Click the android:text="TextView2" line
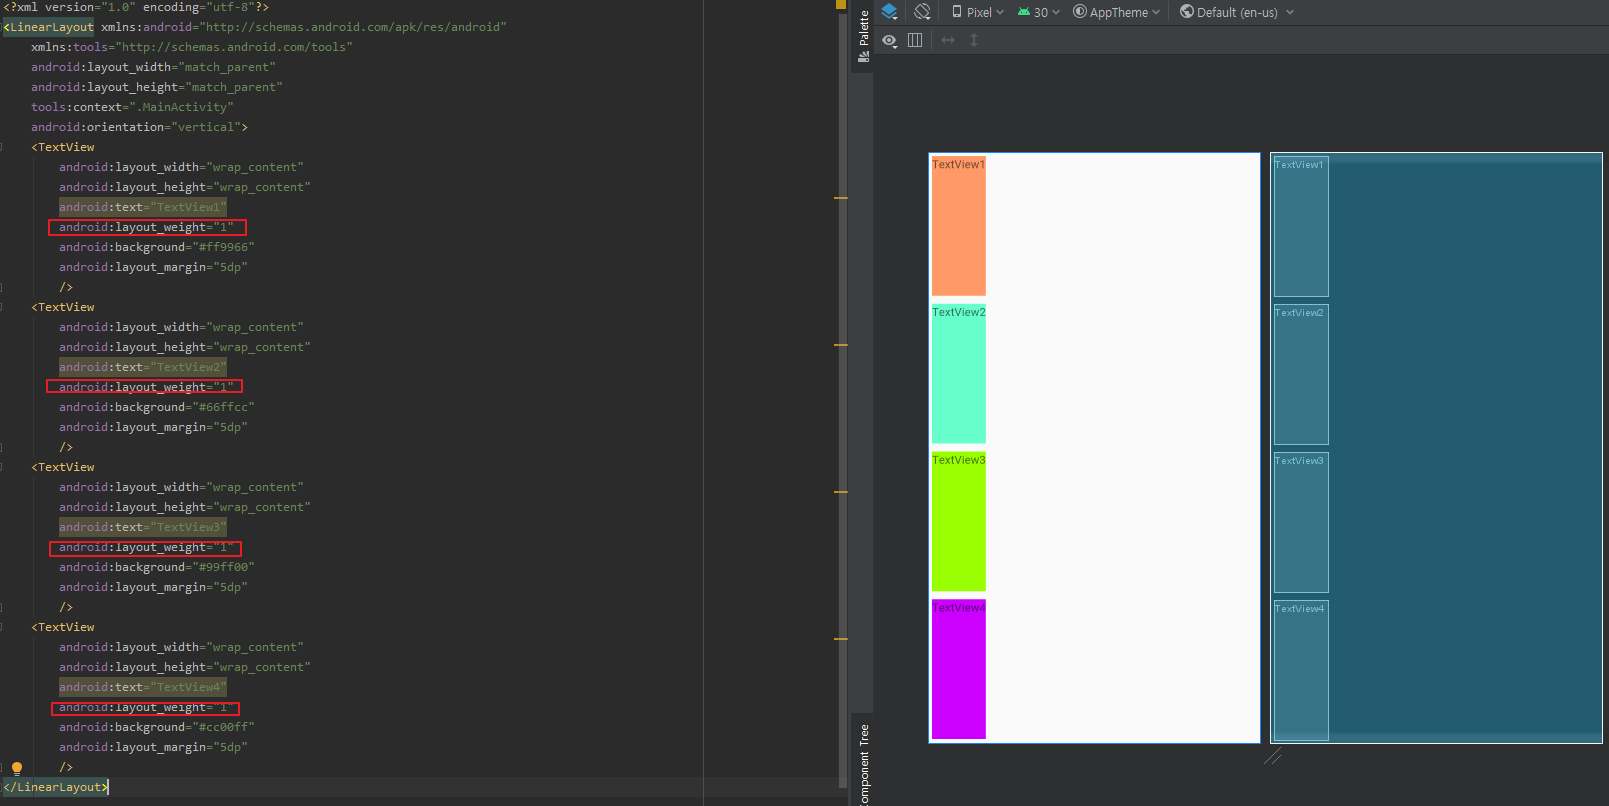The image size is (1609, 806). 143,367
